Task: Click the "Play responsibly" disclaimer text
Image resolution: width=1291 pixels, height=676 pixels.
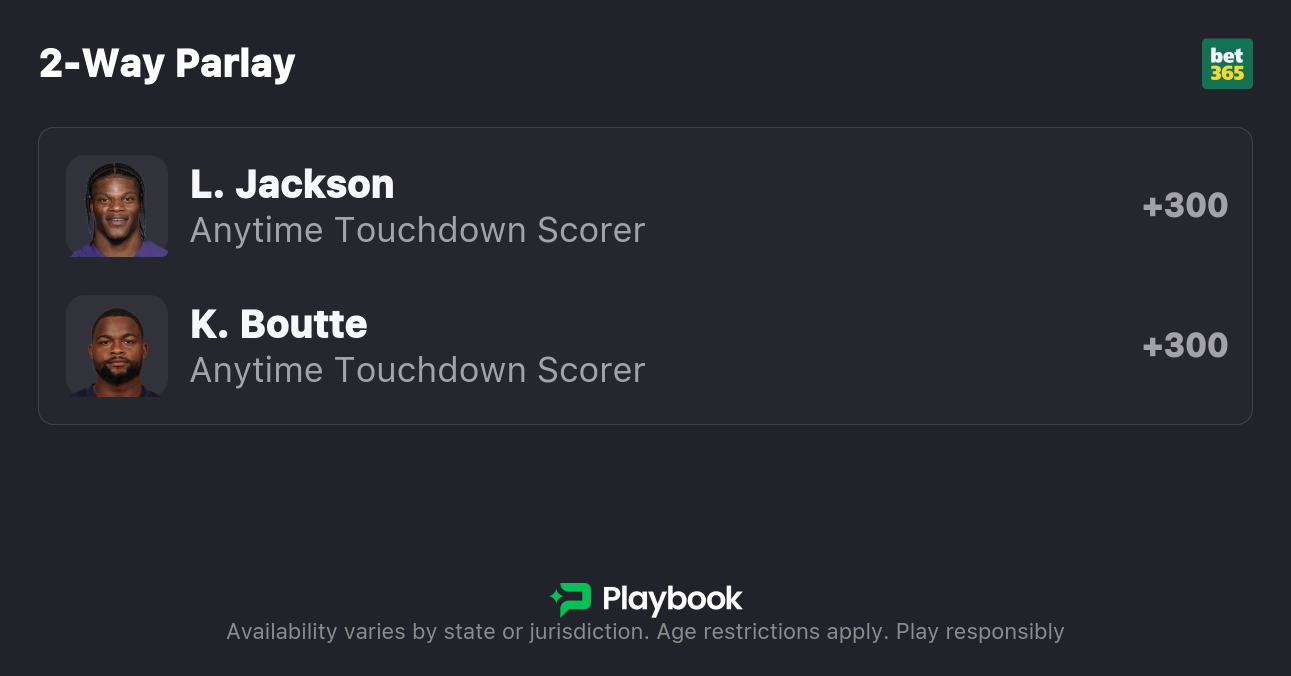Action: tap(980, 632)
